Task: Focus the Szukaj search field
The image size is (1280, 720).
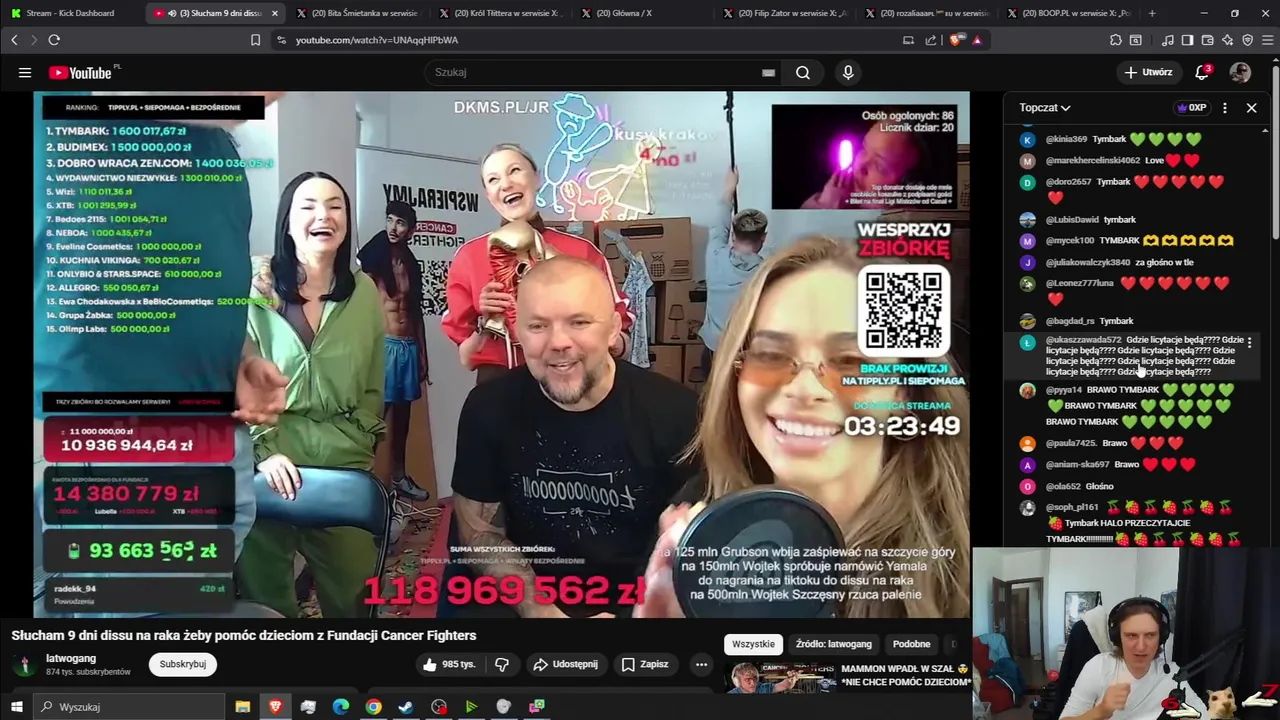Action: click(595, 72)
